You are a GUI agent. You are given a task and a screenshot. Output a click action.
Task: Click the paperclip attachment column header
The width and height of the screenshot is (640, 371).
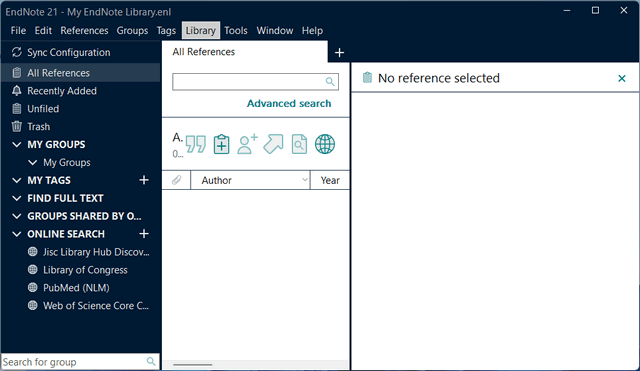(176, 180)
